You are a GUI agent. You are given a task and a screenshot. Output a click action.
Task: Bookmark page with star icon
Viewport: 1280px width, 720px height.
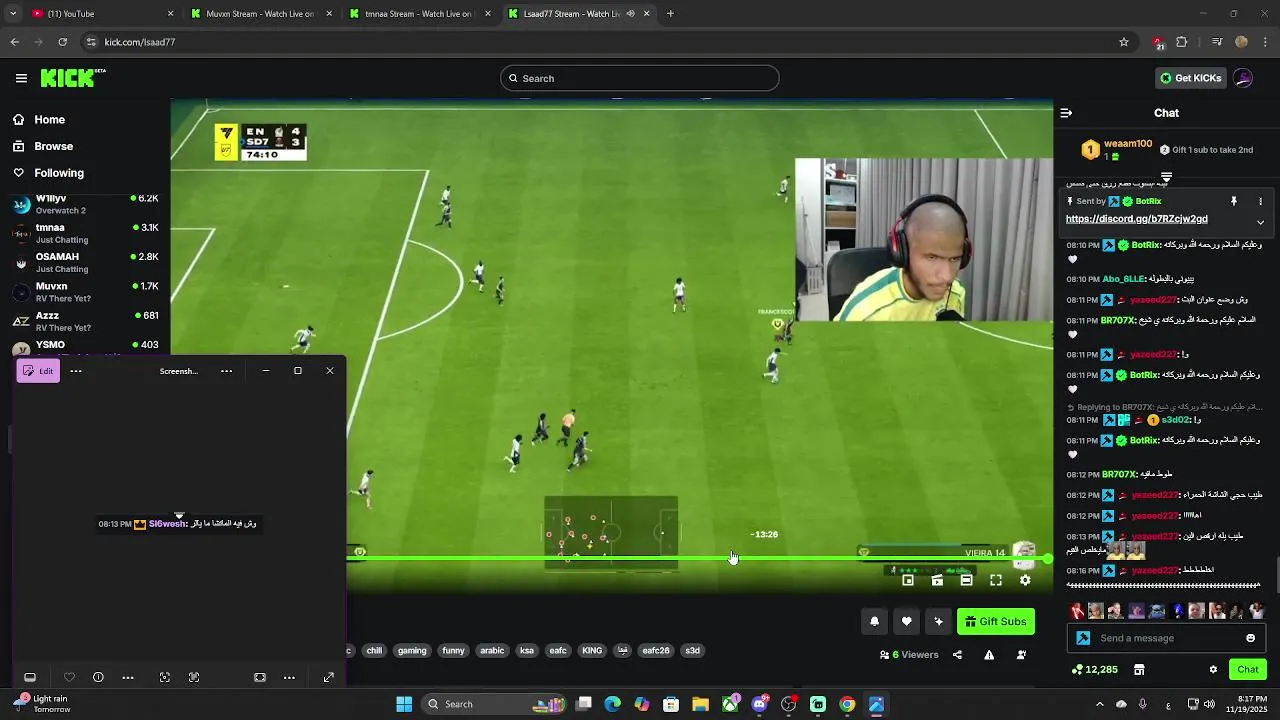1124,42
